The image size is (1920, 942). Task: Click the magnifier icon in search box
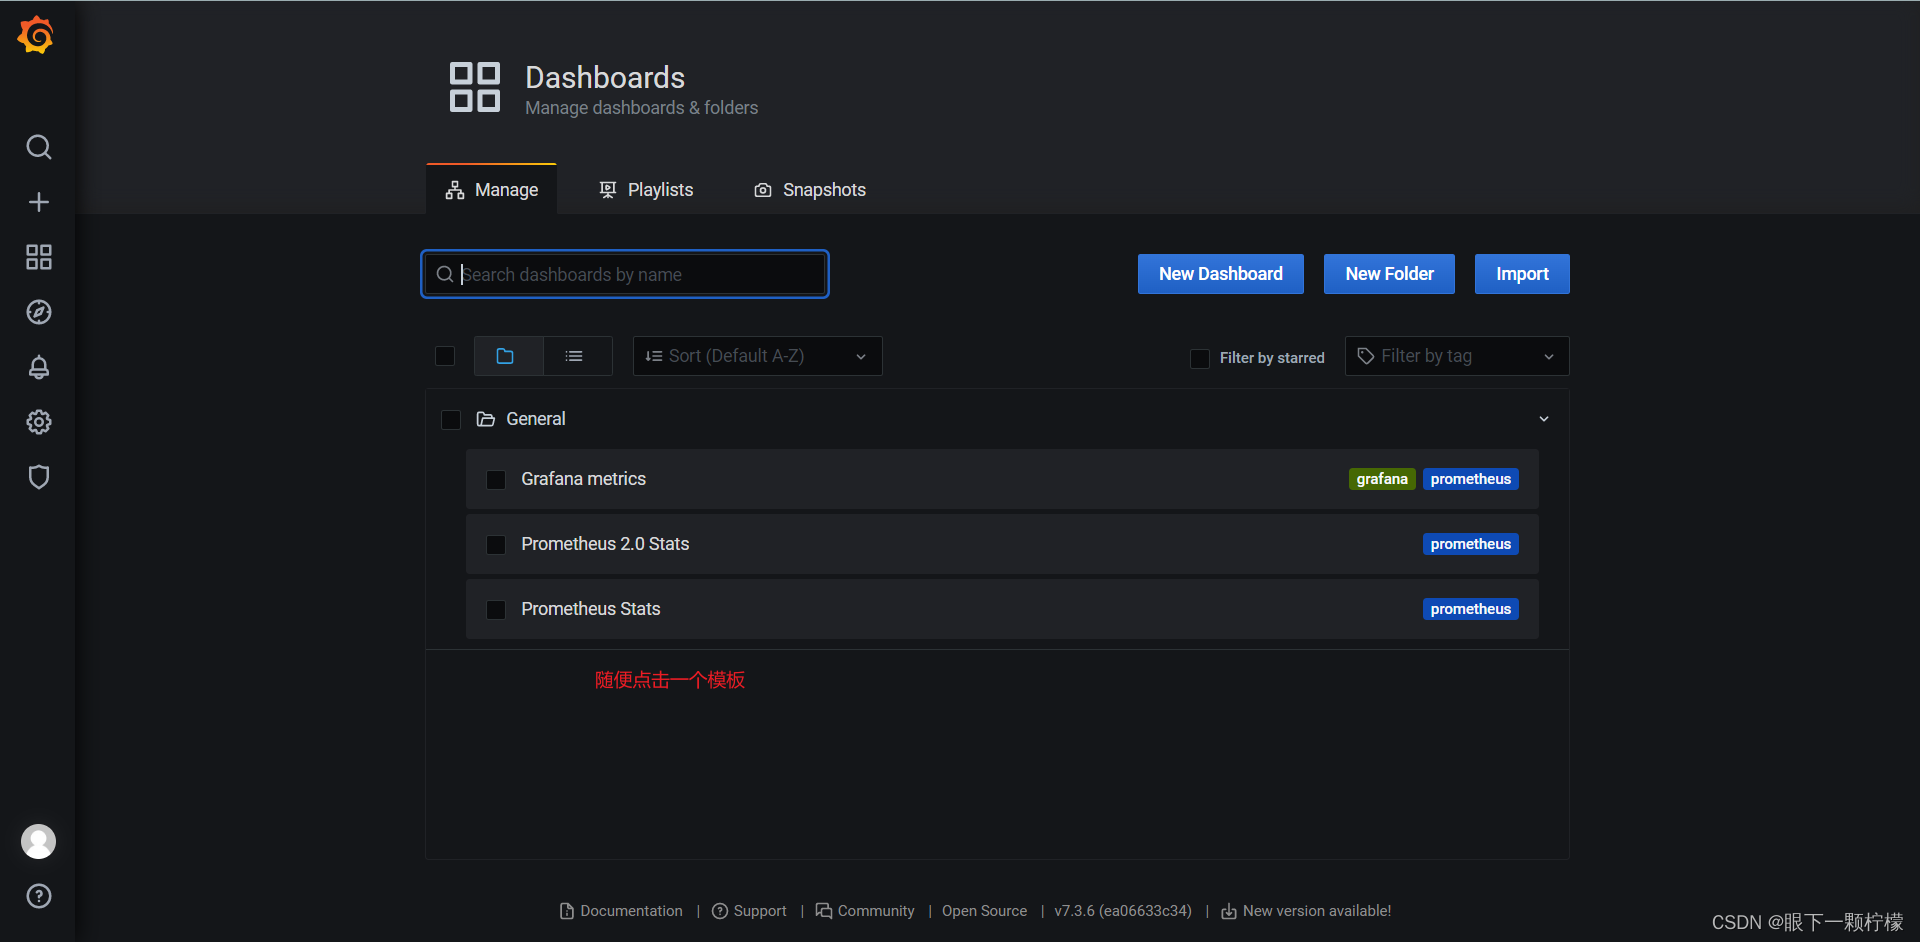[445, 274]
